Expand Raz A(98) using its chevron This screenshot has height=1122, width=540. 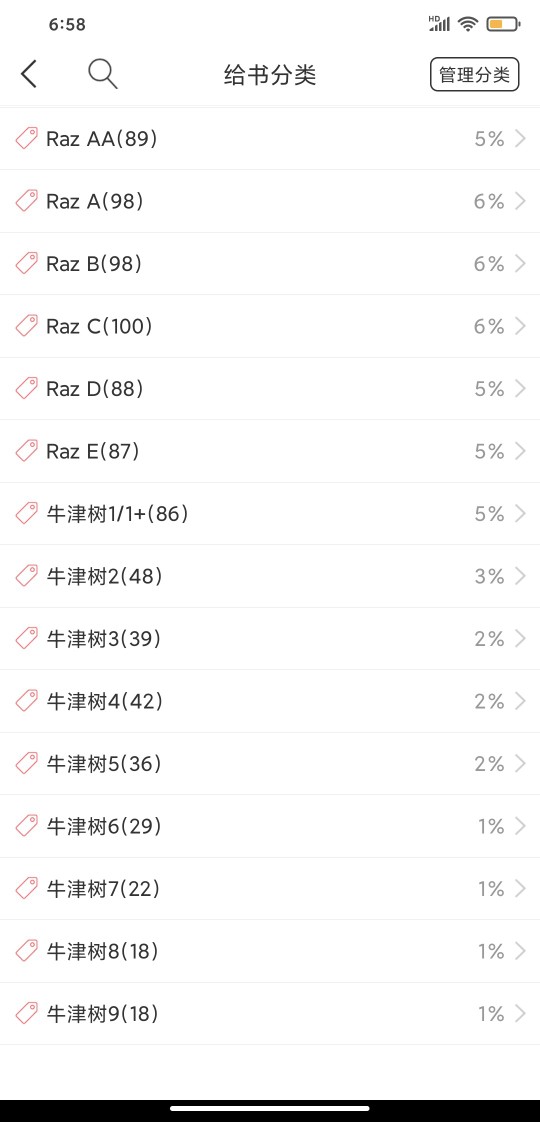tap(520, 201)
